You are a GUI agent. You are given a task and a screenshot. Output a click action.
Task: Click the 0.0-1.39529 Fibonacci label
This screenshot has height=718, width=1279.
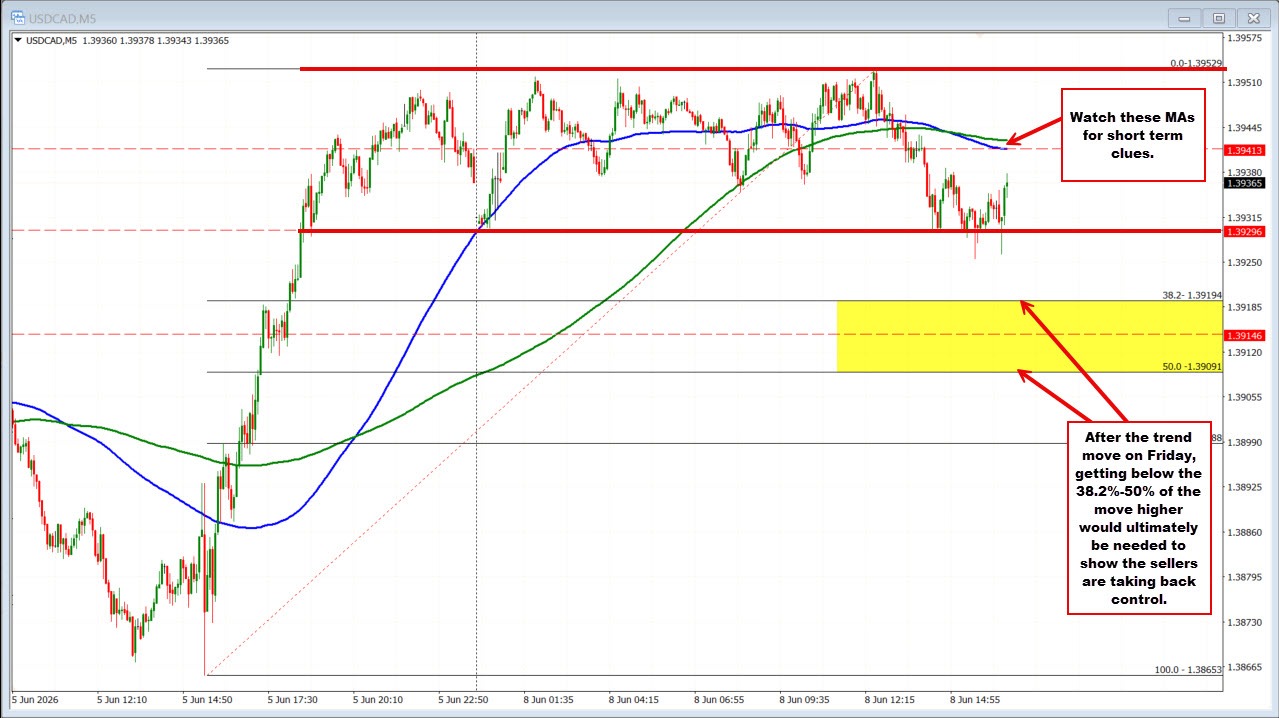(x=1196, y=62)
